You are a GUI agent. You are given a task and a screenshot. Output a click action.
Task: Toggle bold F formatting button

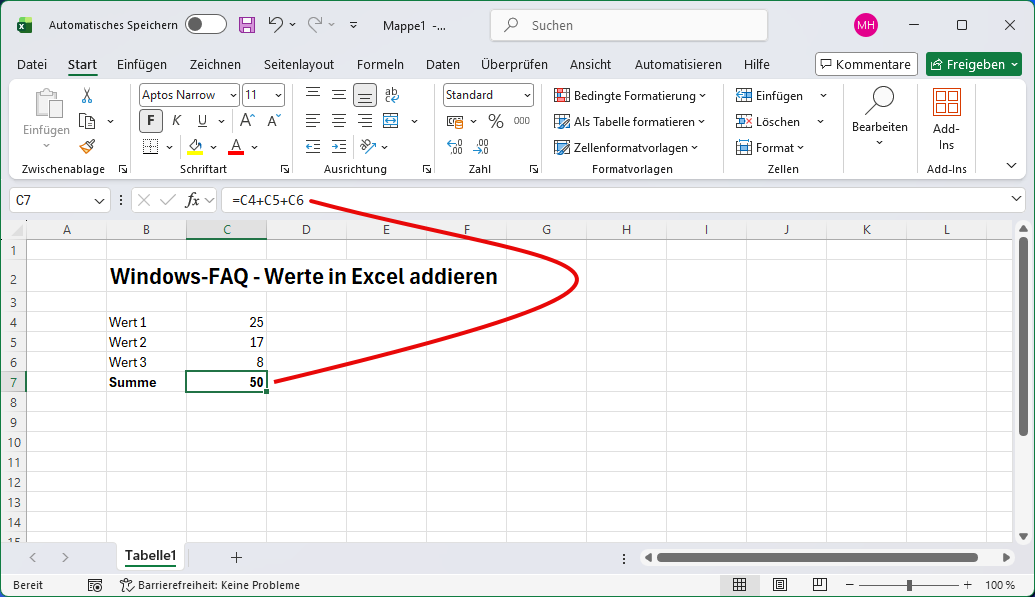[x=150, y=121]
